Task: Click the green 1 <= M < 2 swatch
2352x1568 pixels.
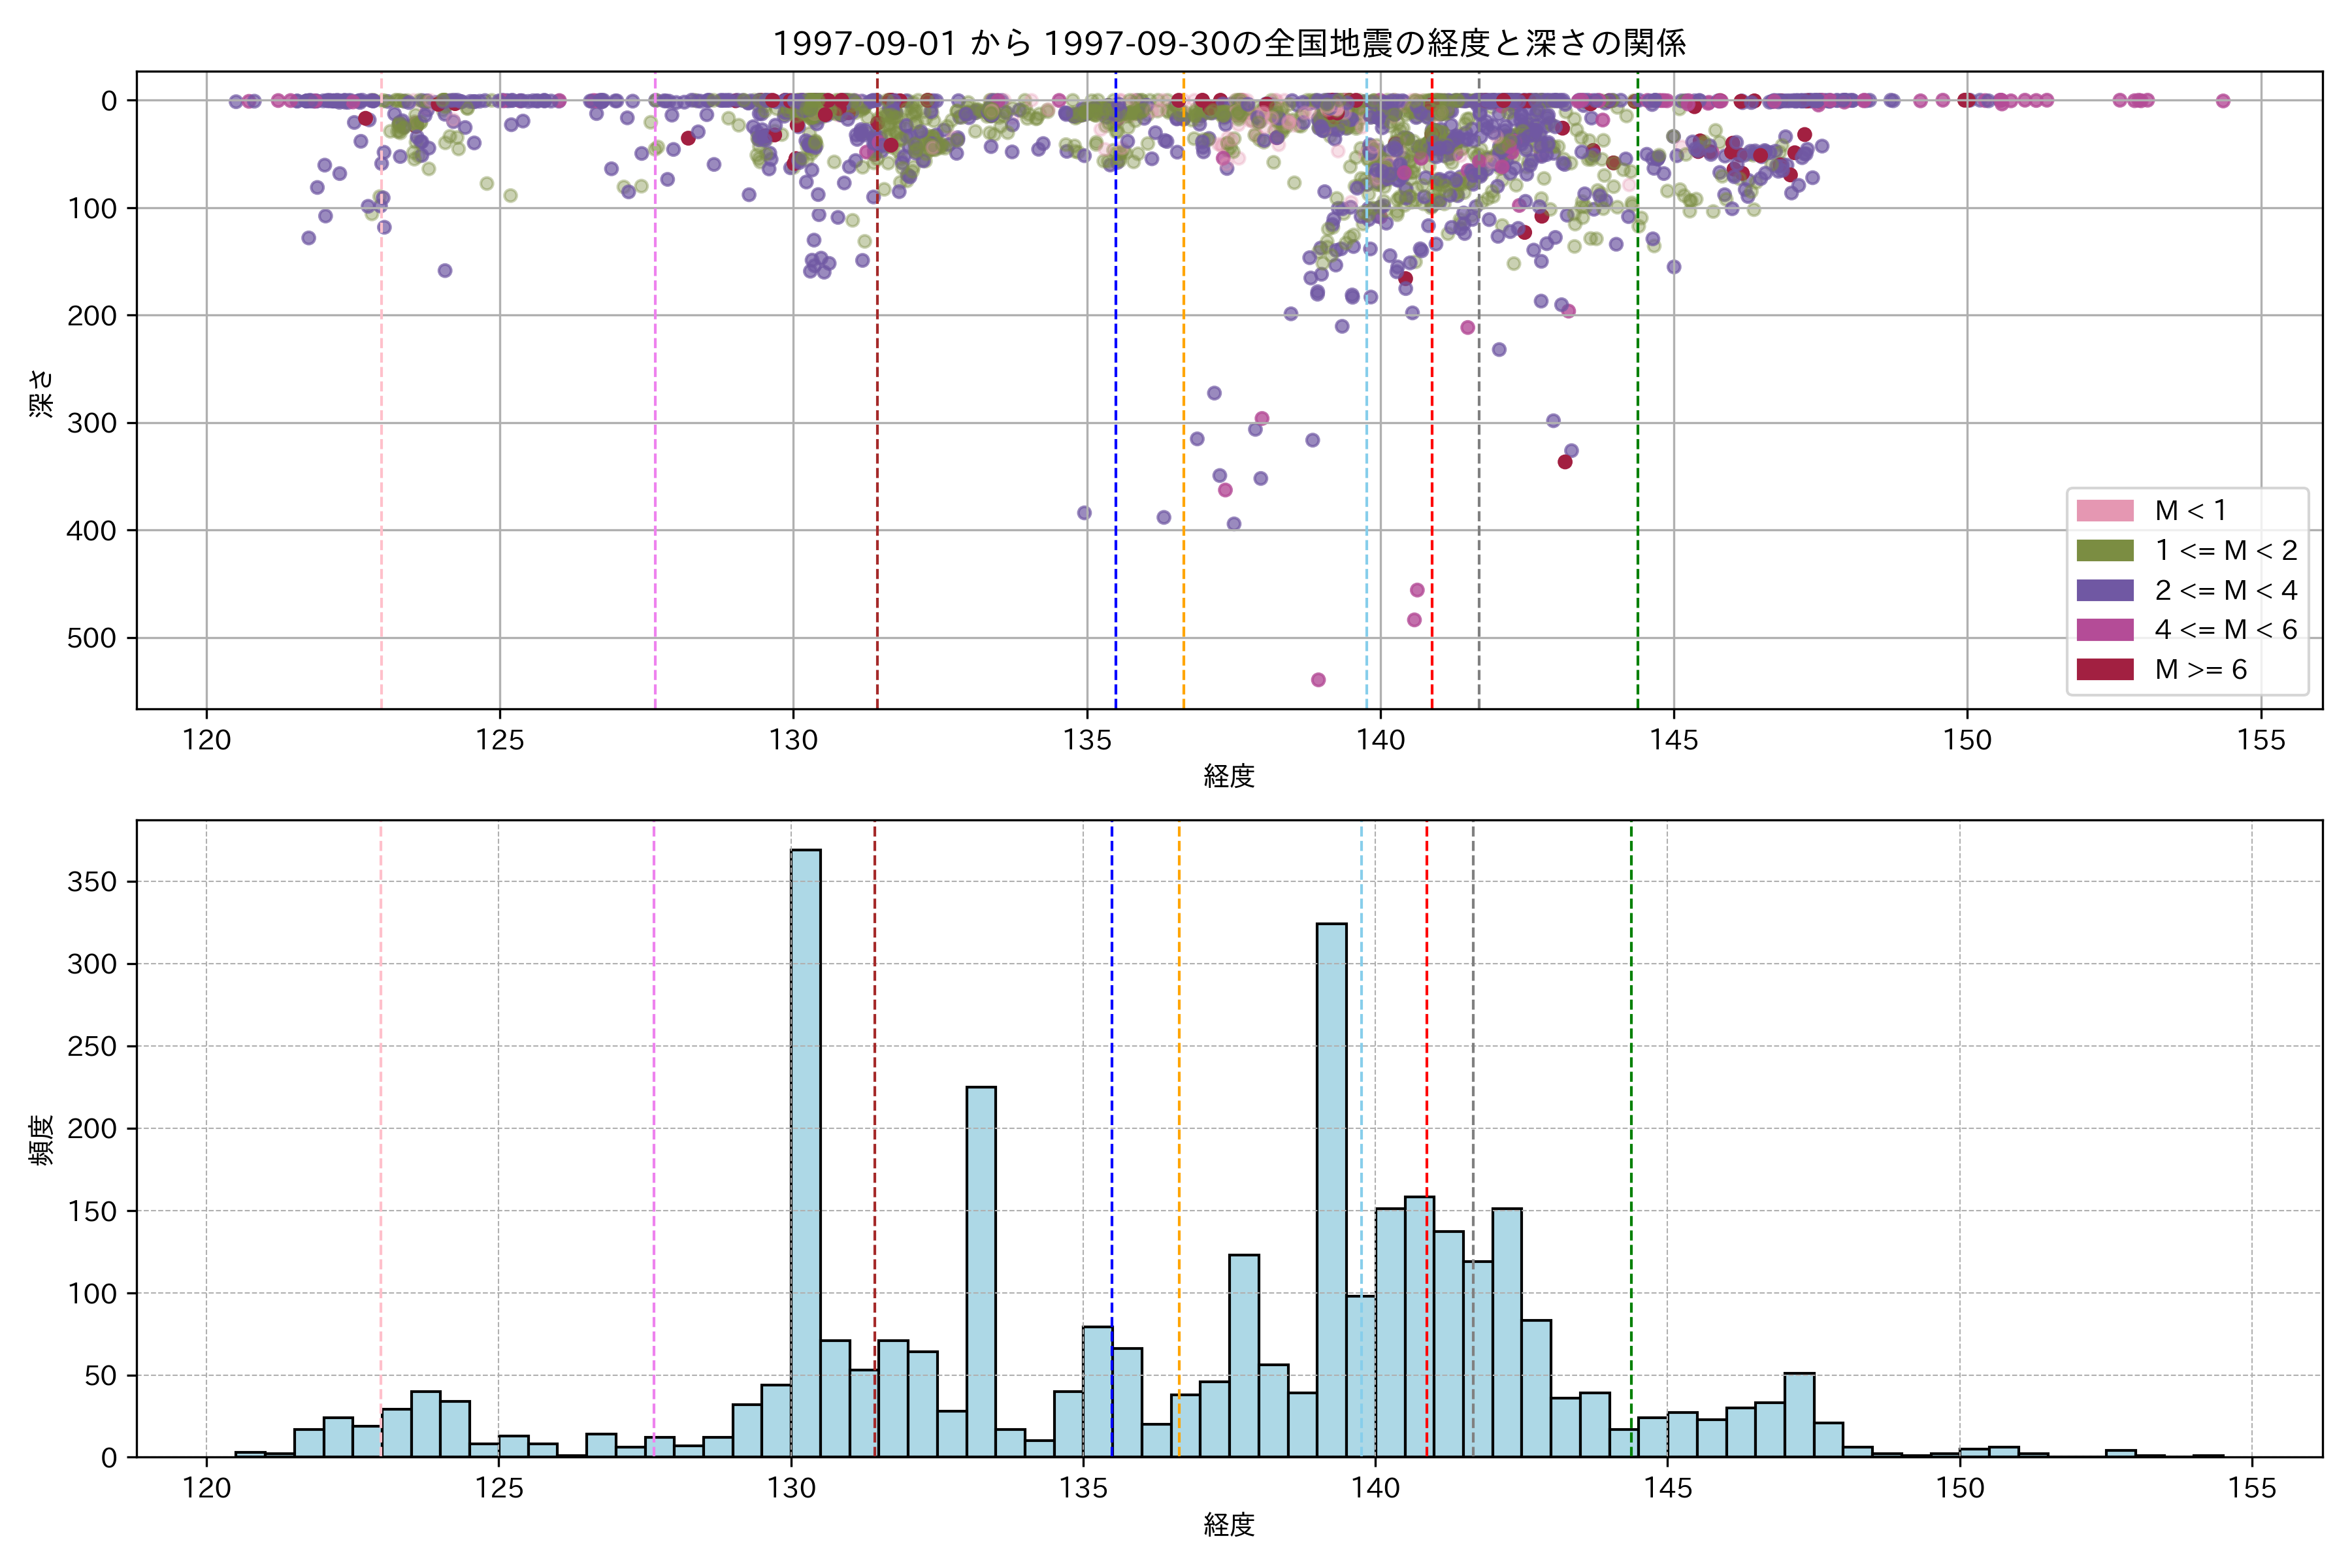Action: (x=2104, y=551)
